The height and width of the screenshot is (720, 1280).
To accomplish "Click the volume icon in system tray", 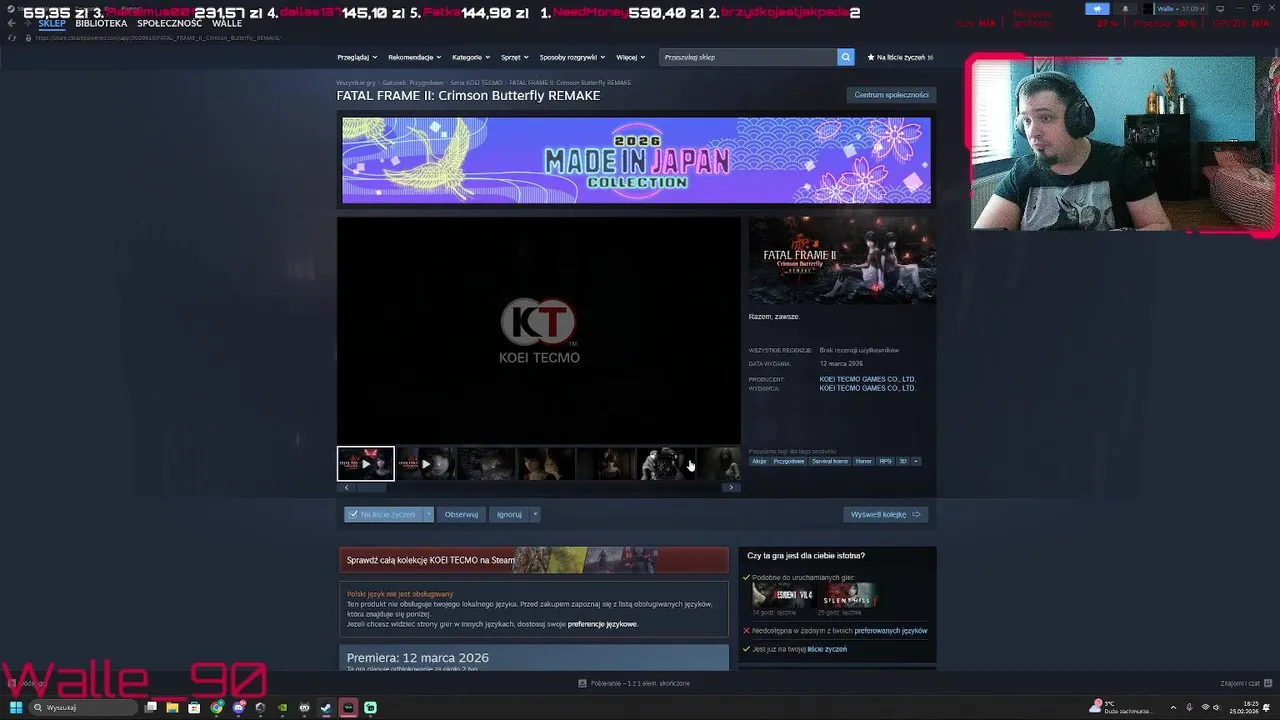I will pyautogui.click(x=1216, y=707).
